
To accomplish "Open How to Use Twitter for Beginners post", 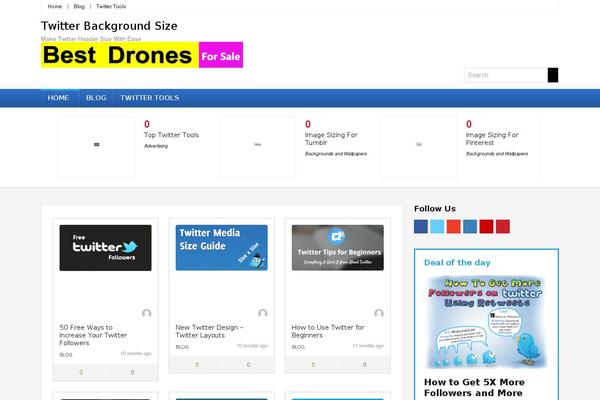I will (328, 331).
